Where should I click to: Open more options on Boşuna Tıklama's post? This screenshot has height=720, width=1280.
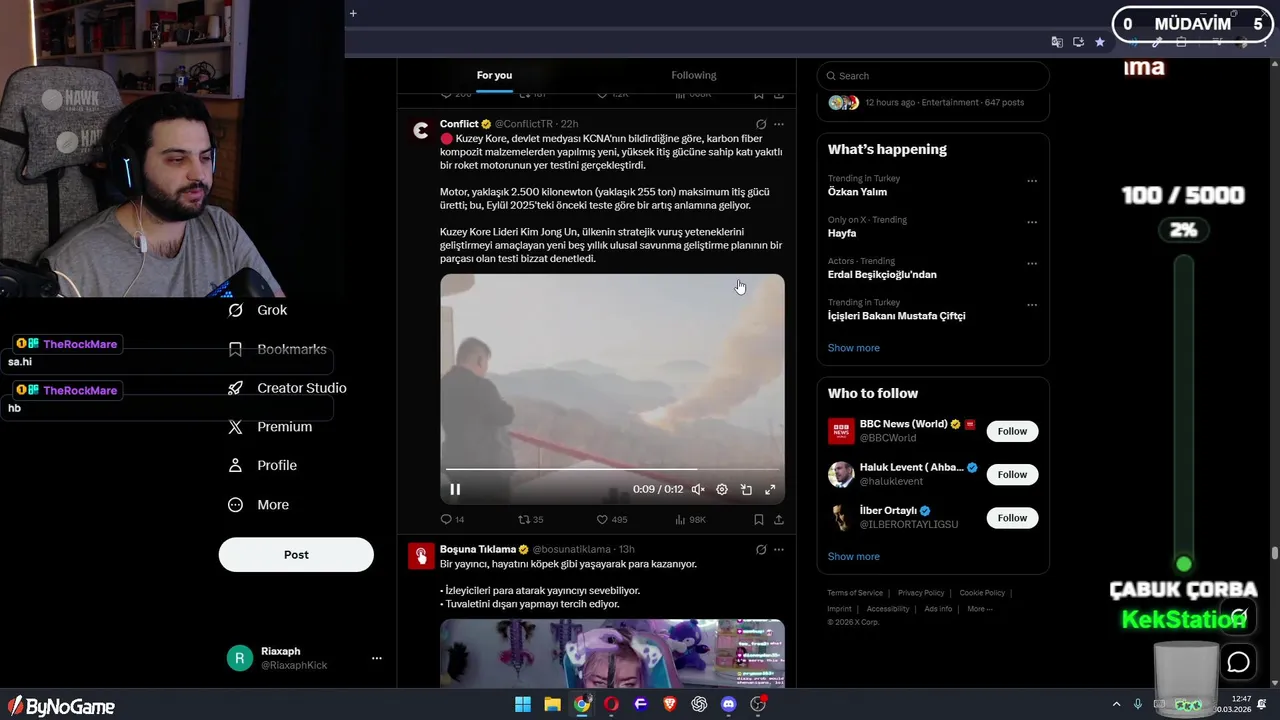pos(779,549)
